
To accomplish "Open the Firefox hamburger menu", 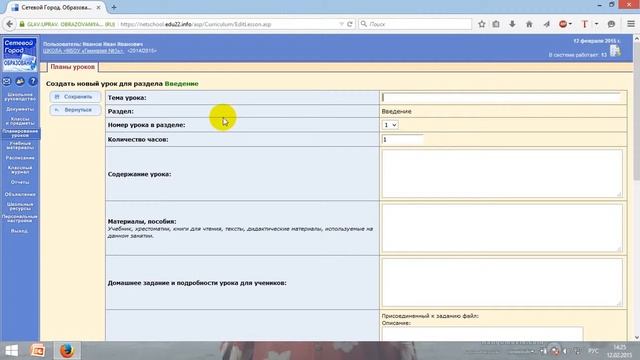I will (x=631, y=24).
